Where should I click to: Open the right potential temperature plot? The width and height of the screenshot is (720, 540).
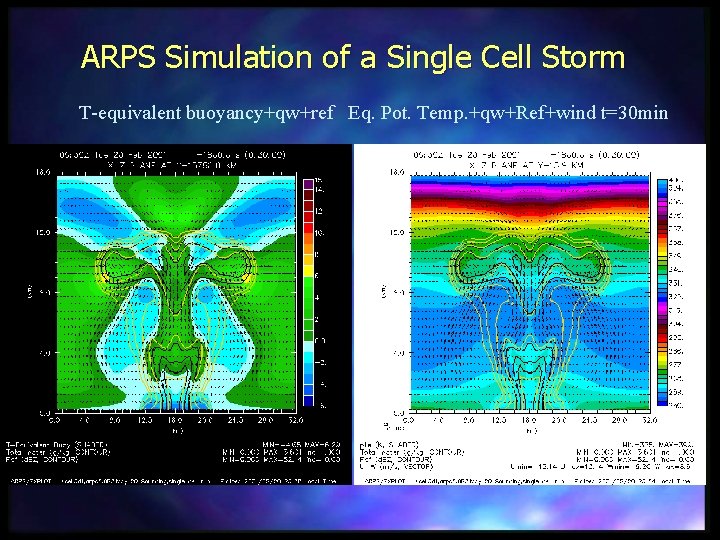coord(530,293)
